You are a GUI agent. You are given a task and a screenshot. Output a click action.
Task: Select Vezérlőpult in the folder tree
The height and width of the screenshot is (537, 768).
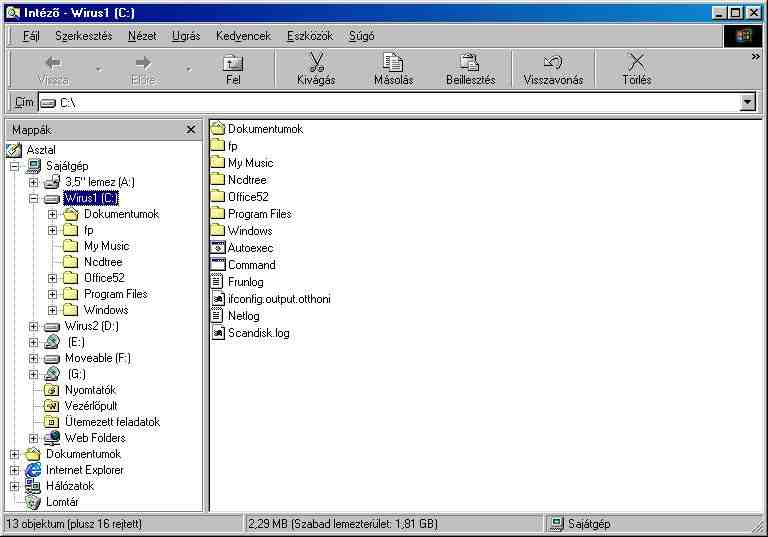pyautogui.click(x=90, y=406)
